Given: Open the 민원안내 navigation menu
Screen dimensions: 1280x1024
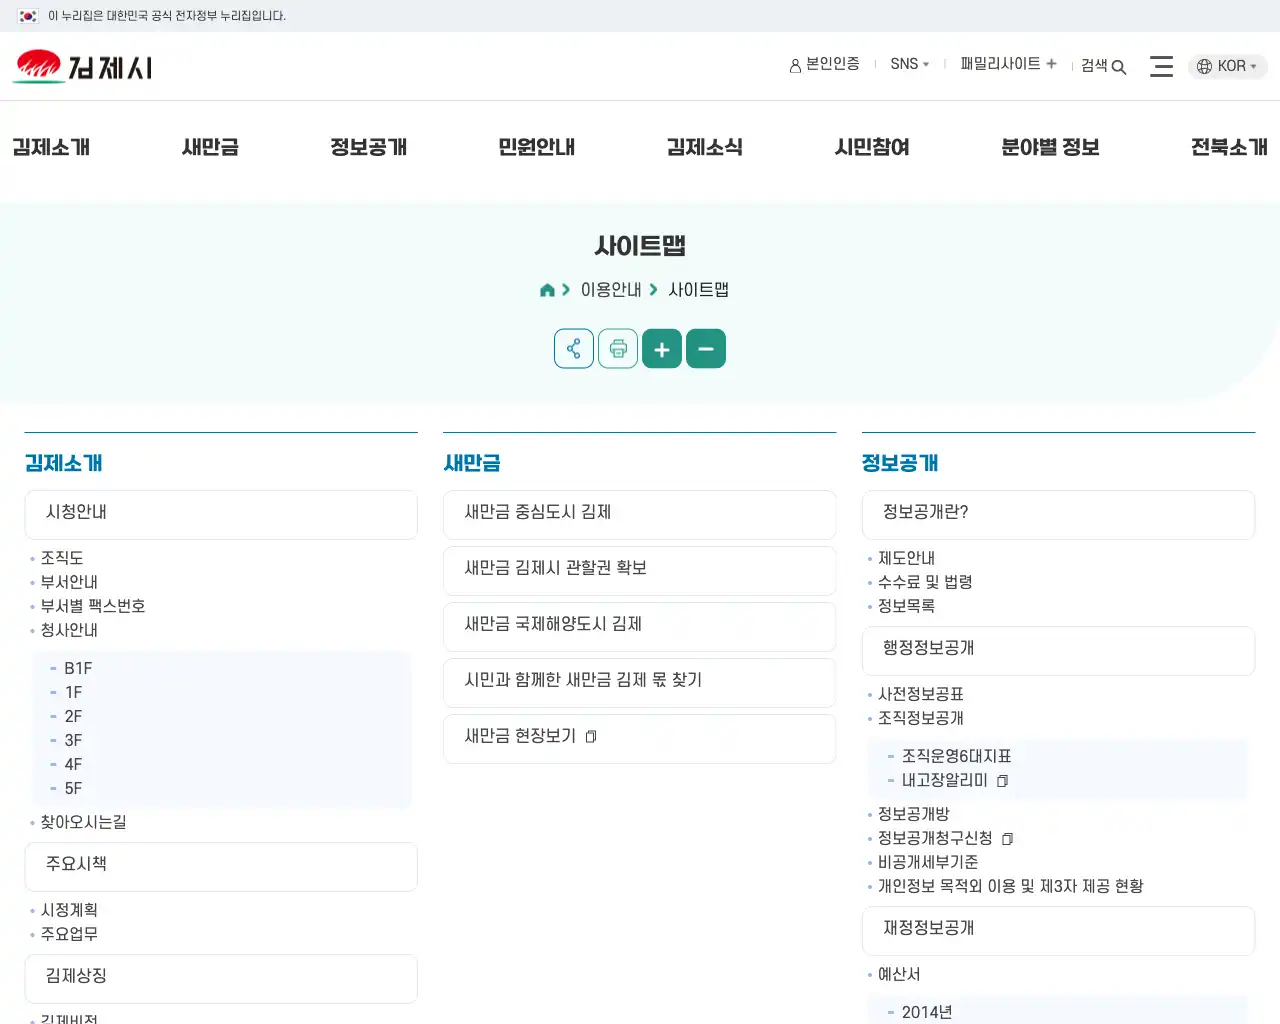Looking at the screenshot, I should pos(536,147).
